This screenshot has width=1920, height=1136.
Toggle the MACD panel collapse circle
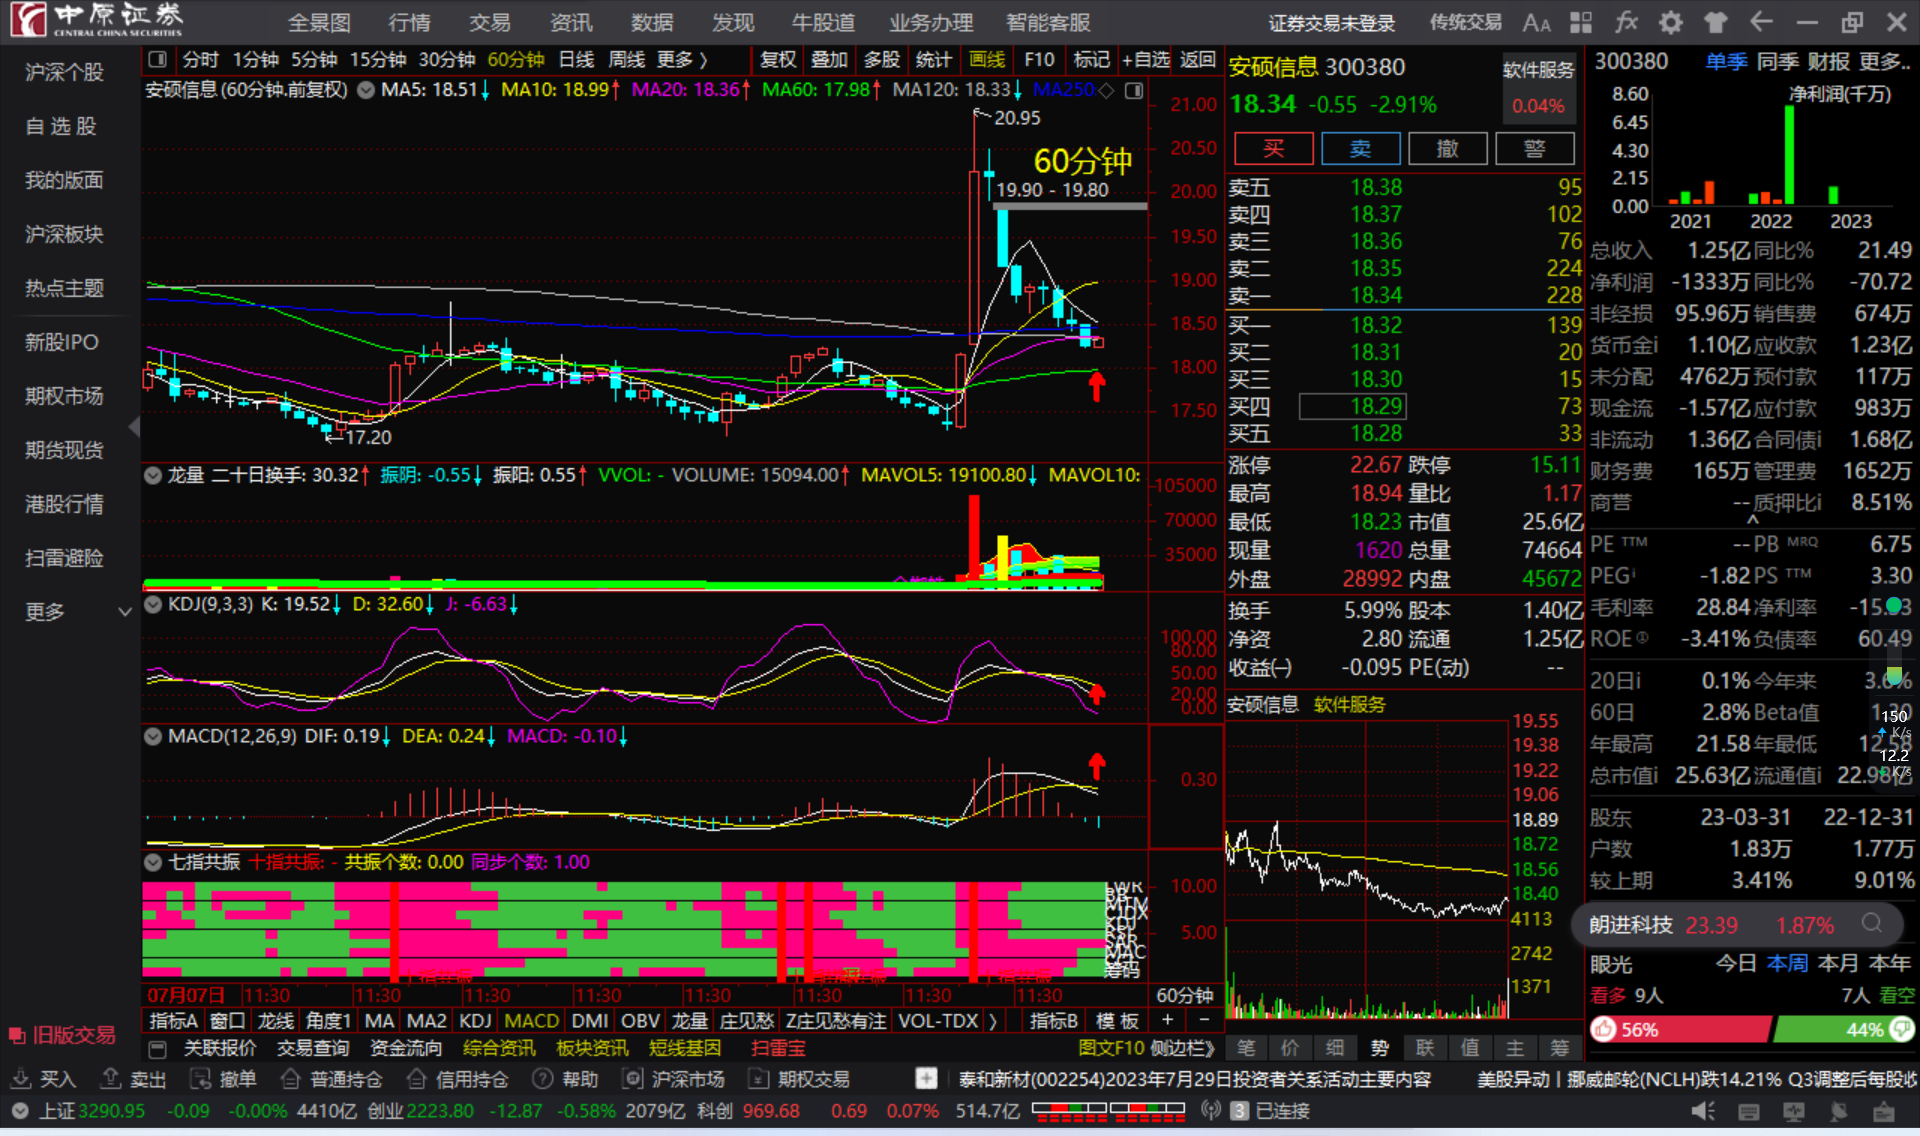[153, 736]
